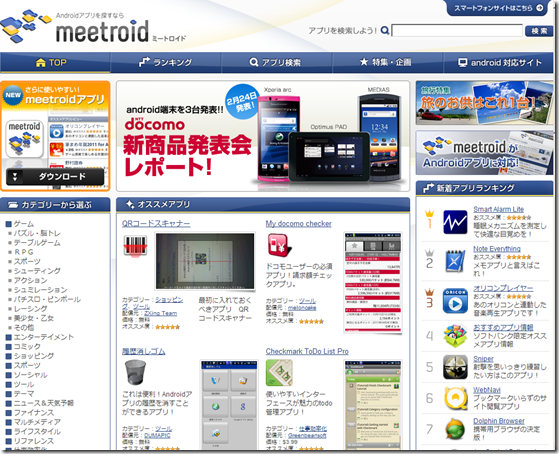Open the docomo 新商品発表会 banner
This screenshot has width=559, height=454.
[x=263, y=136]
